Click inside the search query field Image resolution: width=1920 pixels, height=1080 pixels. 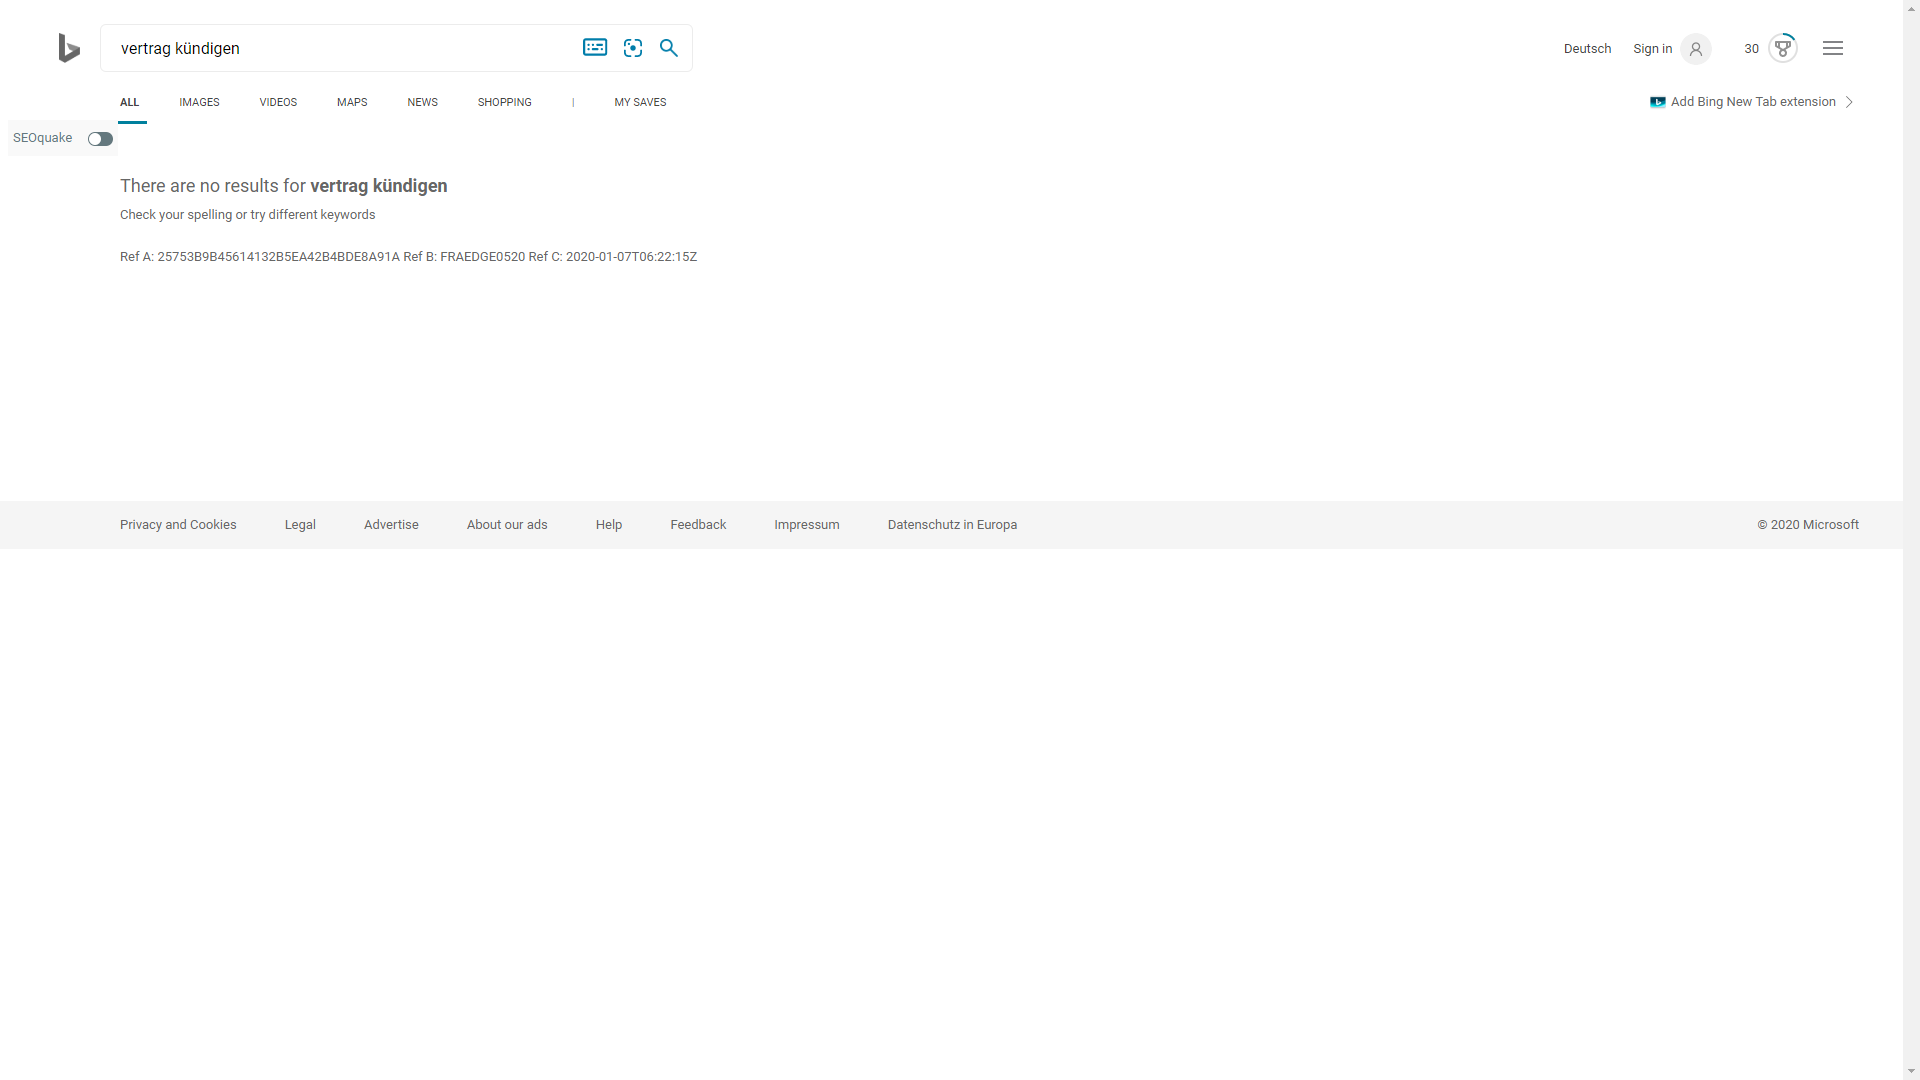[x=340, y=48]
